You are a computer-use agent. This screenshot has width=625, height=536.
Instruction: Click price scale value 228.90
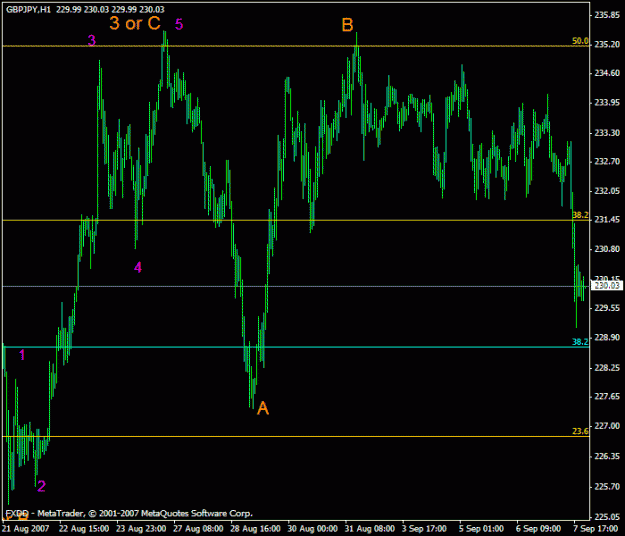607,338
